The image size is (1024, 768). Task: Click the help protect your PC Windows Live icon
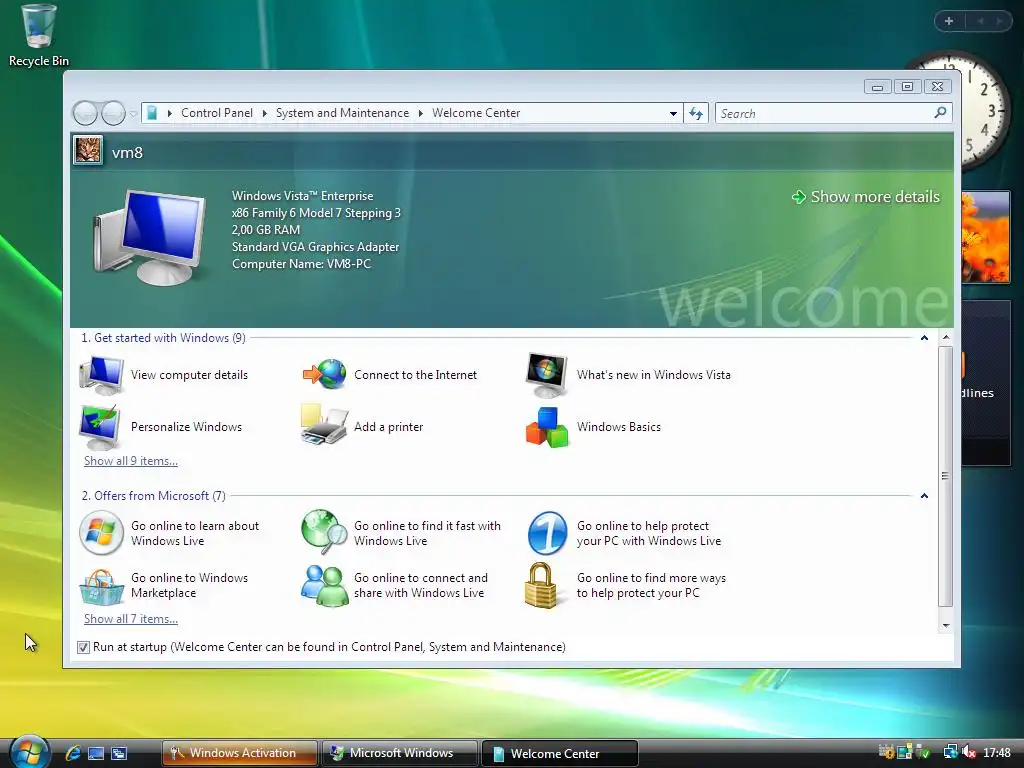click(547, 533)
